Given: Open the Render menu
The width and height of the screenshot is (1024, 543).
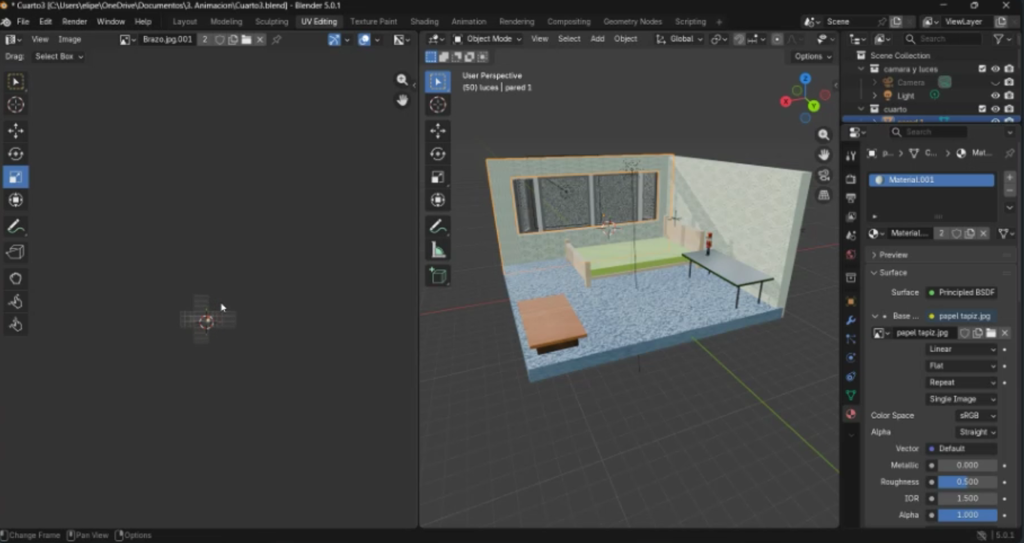Looking at the screenshot, I should coord(74,21).
